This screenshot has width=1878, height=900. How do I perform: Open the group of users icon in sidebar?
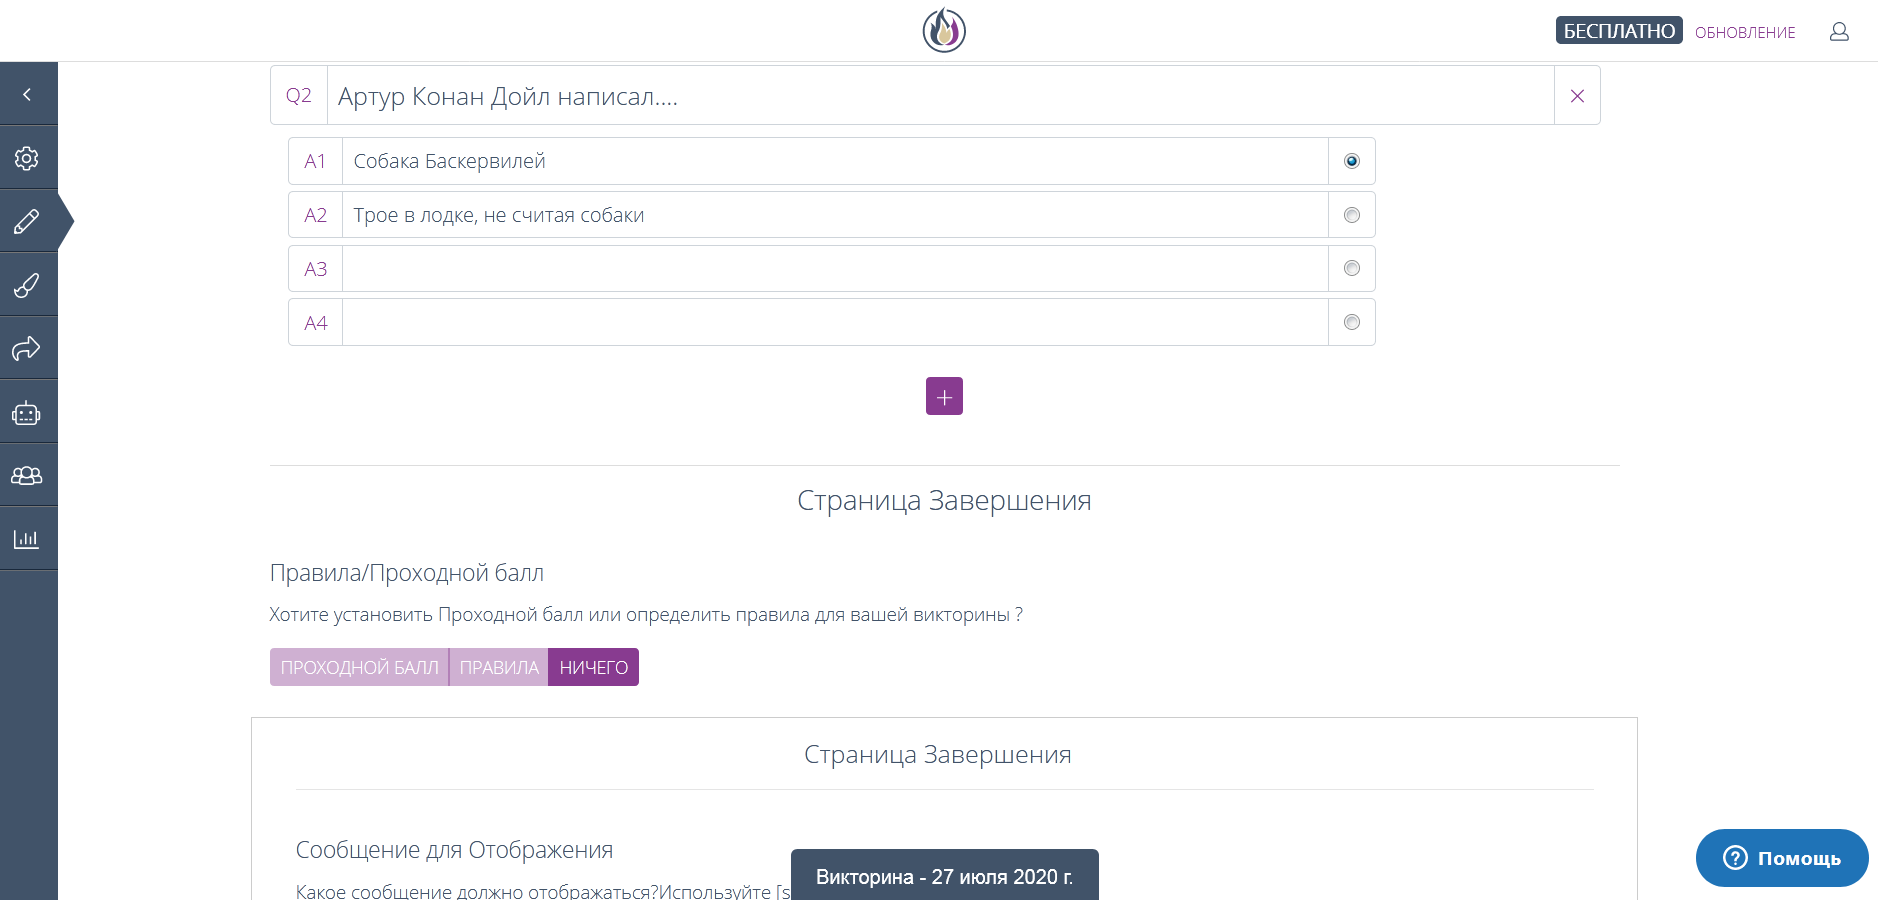tap(28, 475)
